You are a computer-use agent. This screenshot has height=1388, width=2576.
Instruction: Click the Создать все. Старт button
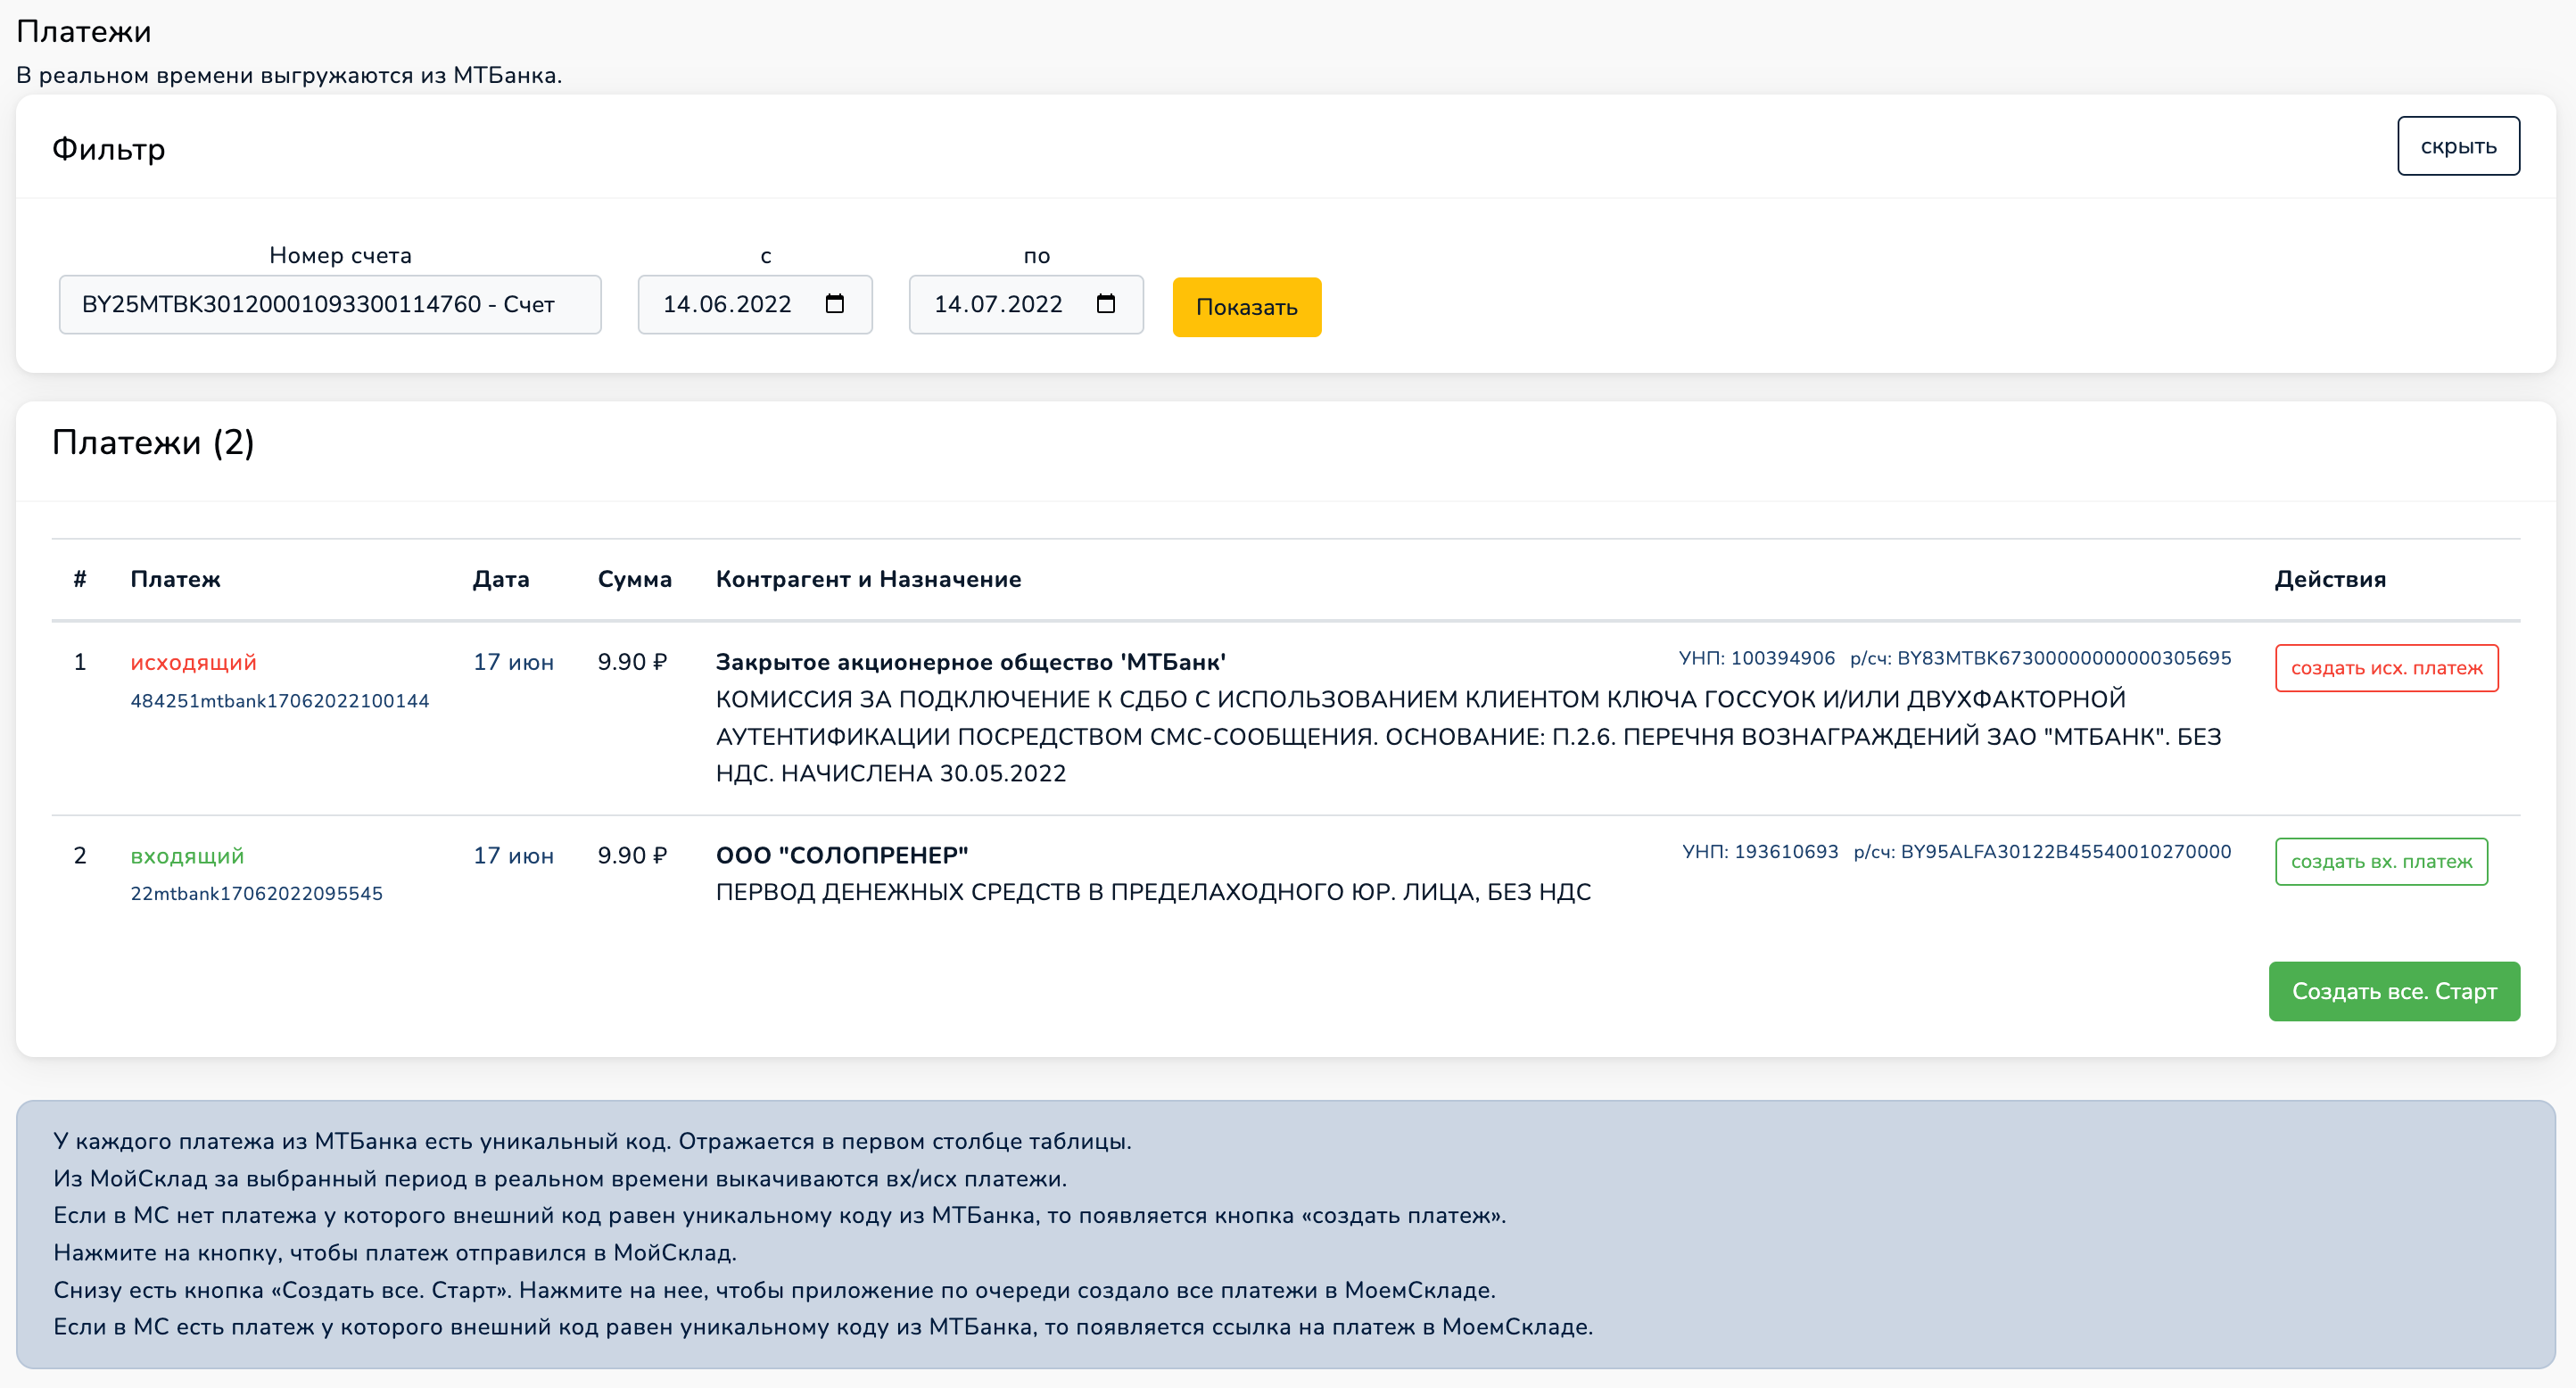click(2394, 991)
